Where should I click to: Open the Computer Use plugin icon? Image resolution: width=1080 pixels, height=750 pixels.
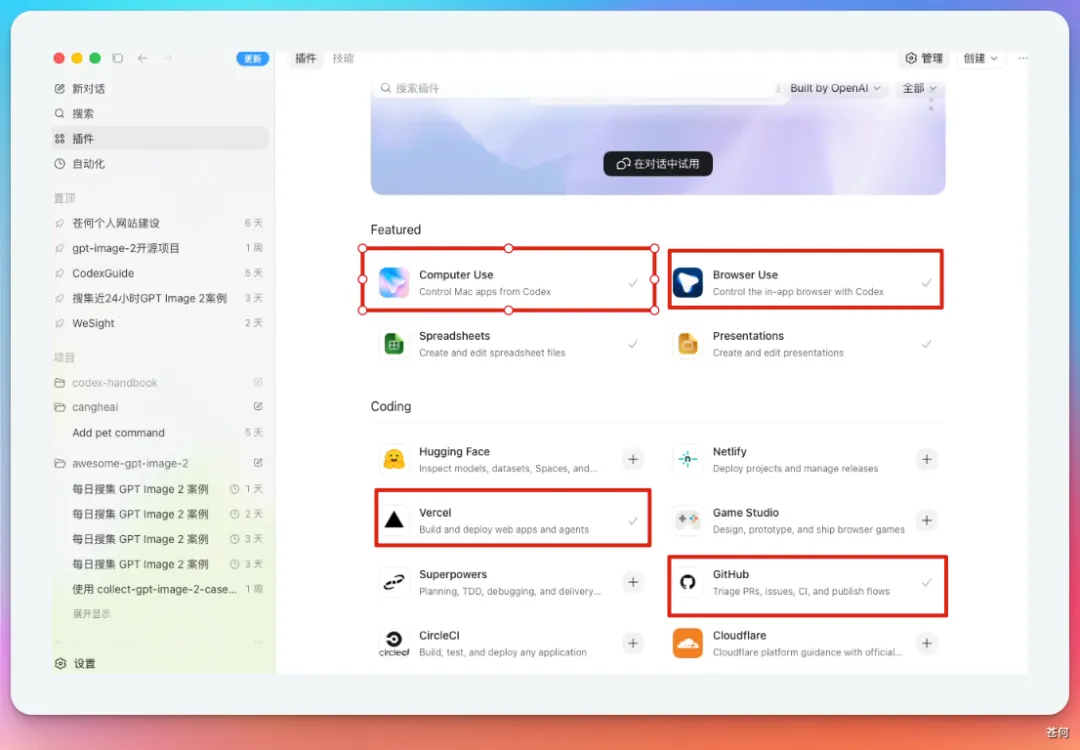pyautogui.click(x=394, y=282)
